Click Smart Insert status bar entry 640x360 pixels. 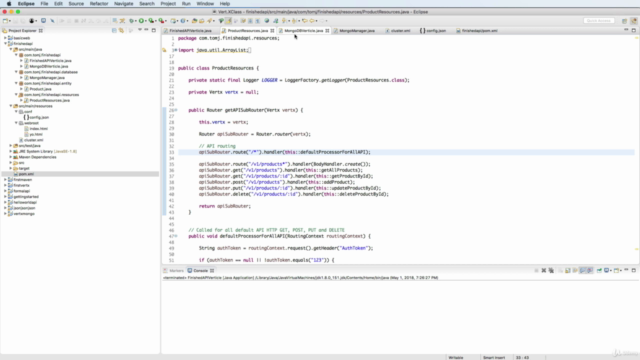pos(494,358)
